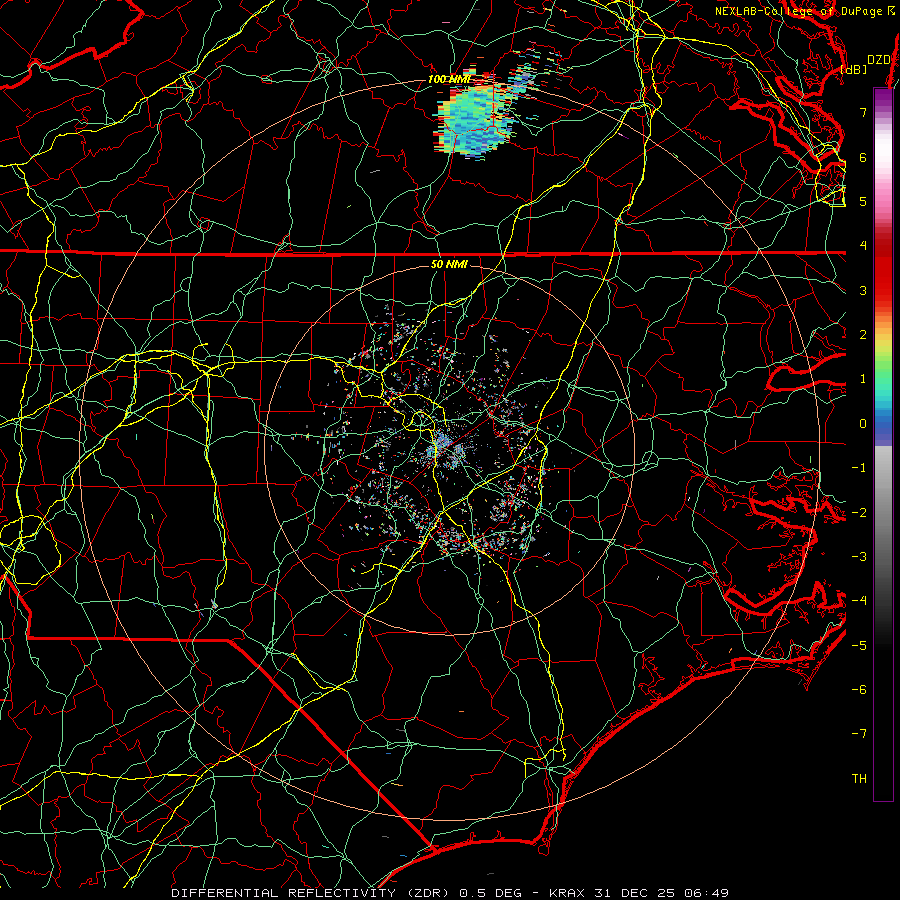Click the 4 dB tick on the color scale
Image resolution: width=900 pixels, height=900 pixels.
coord(863,246)
